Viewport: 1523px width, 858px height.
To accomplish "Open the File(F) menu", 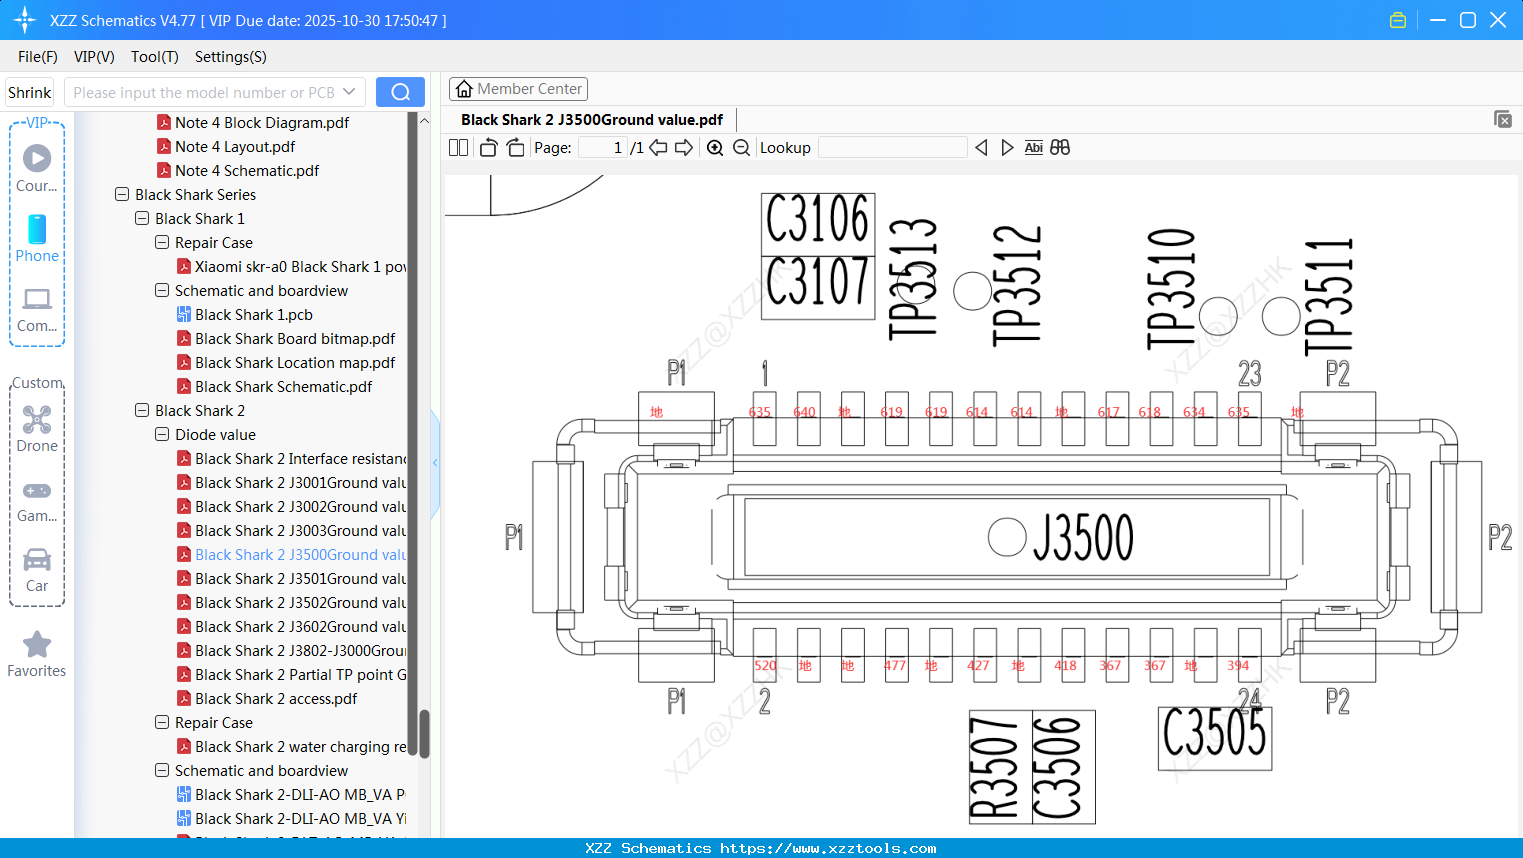I will (x=38, y=57).
